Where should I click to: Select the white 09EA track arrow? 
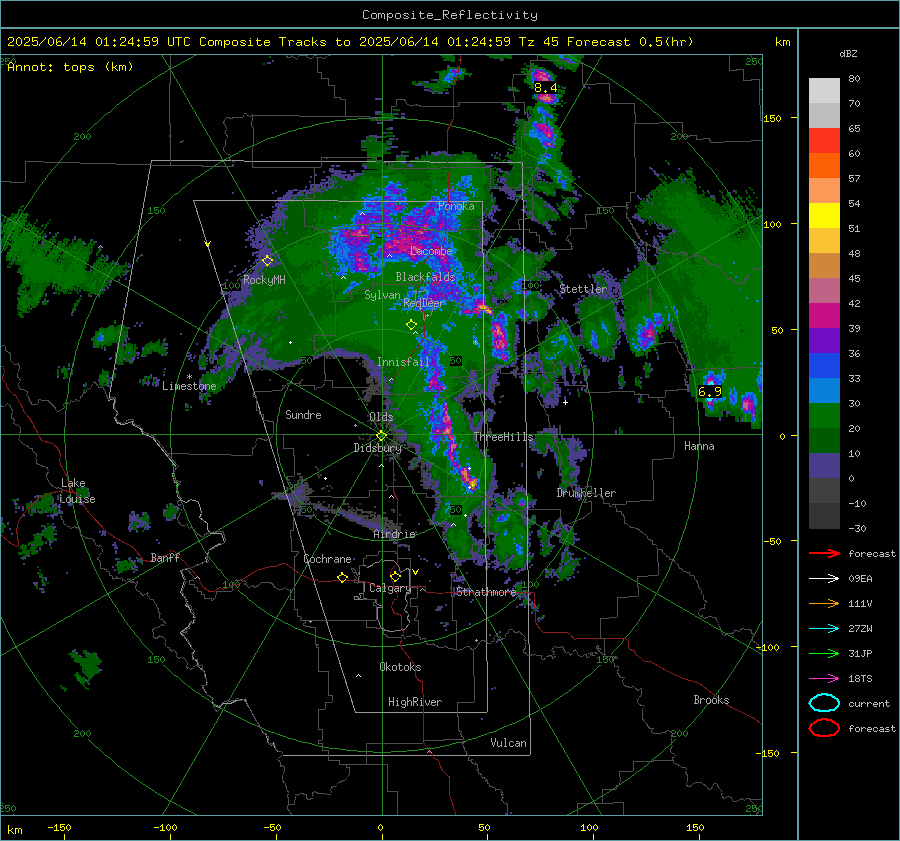click(824, 579)
